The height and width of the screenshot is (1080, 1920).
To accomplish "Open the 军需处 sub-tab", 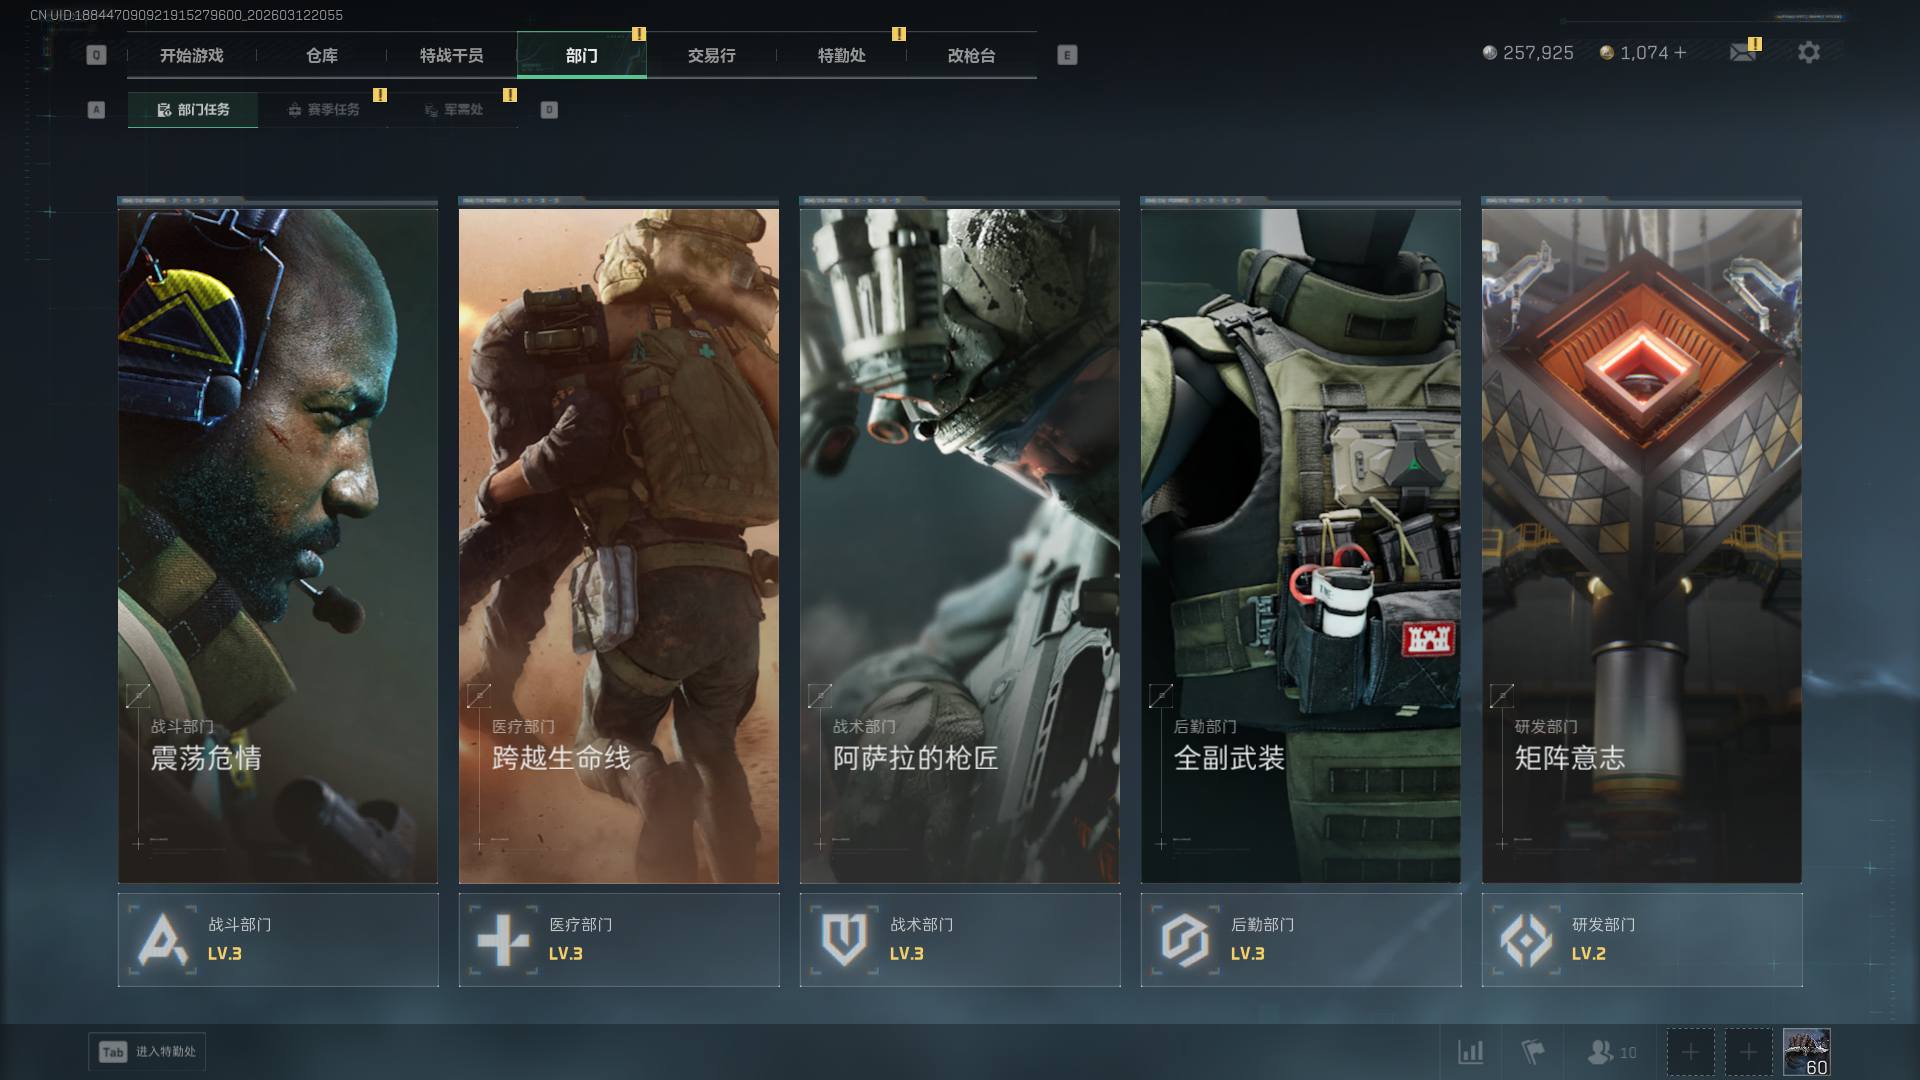I will [x=453, y=110].
